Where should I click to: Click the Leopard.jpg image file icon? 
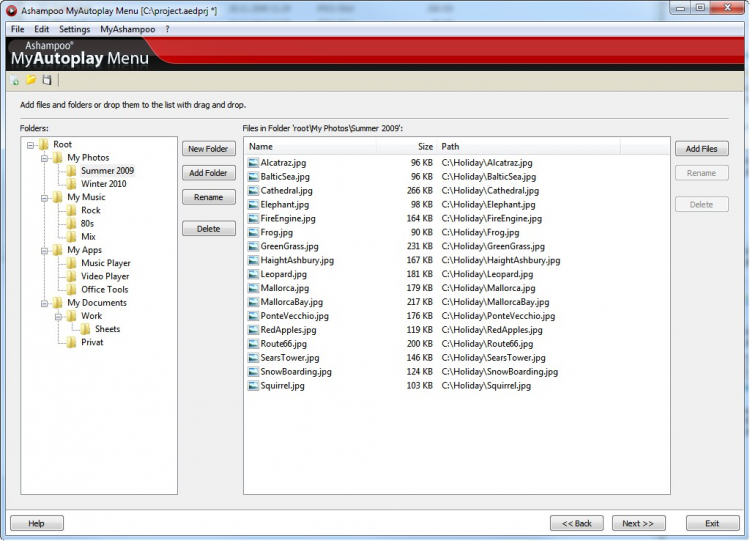[253, 274]
